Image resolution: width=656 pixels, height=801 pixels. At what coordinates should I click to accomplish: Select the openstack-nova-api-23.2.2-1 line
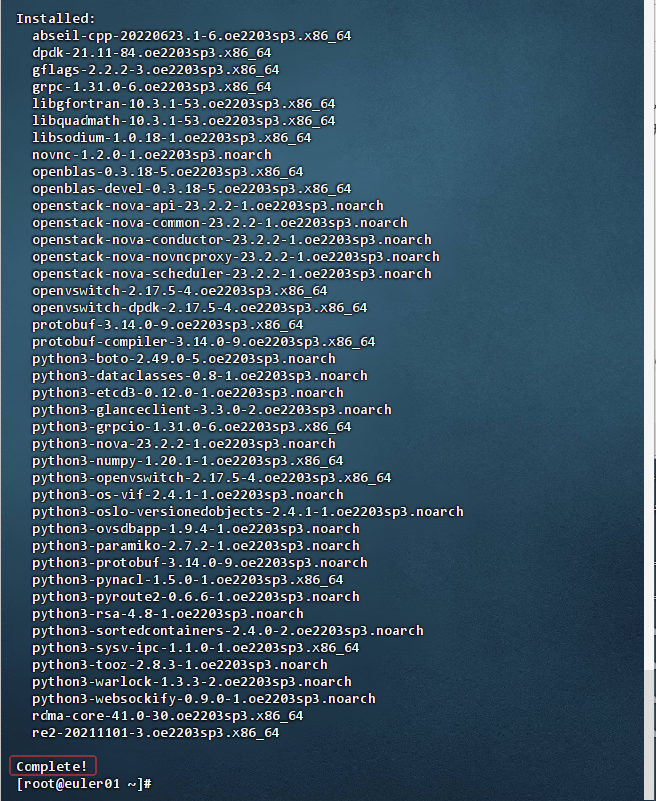208,205
